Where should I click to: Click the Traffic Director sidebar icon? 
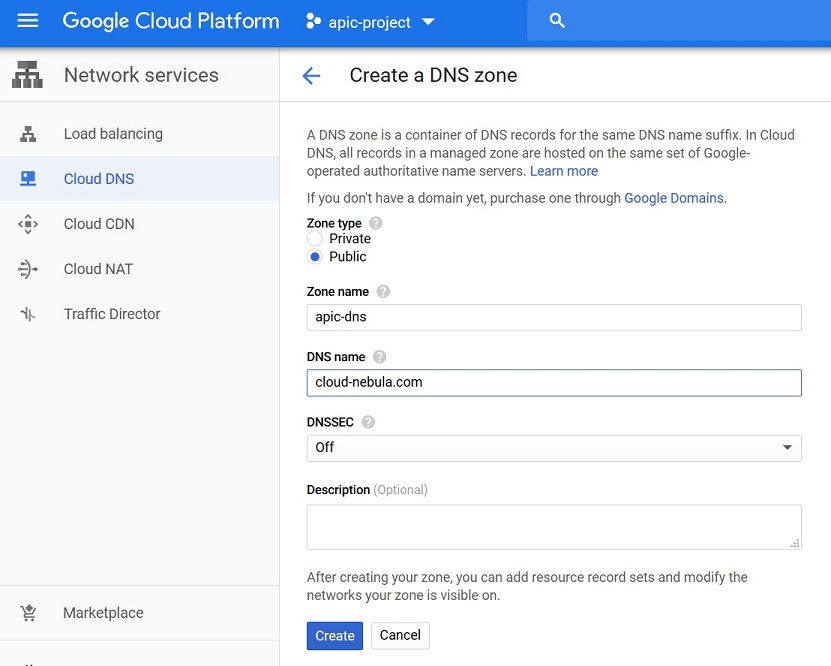click(x=28, y=314)
